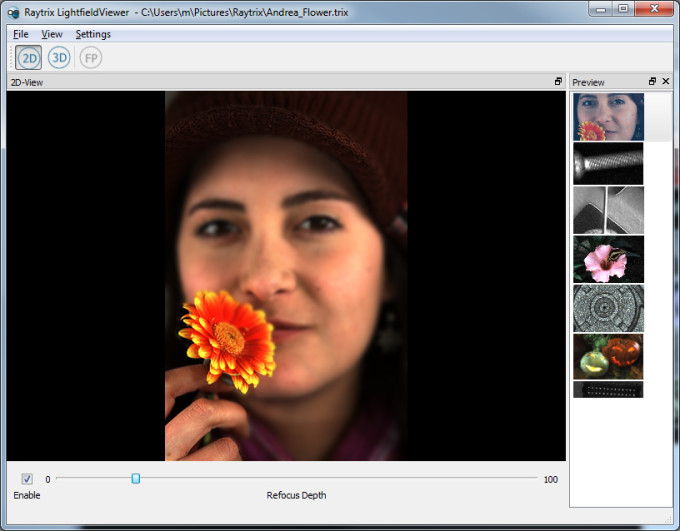Select the circular engraved pattern thumbnail

click(x=608, y=308)
